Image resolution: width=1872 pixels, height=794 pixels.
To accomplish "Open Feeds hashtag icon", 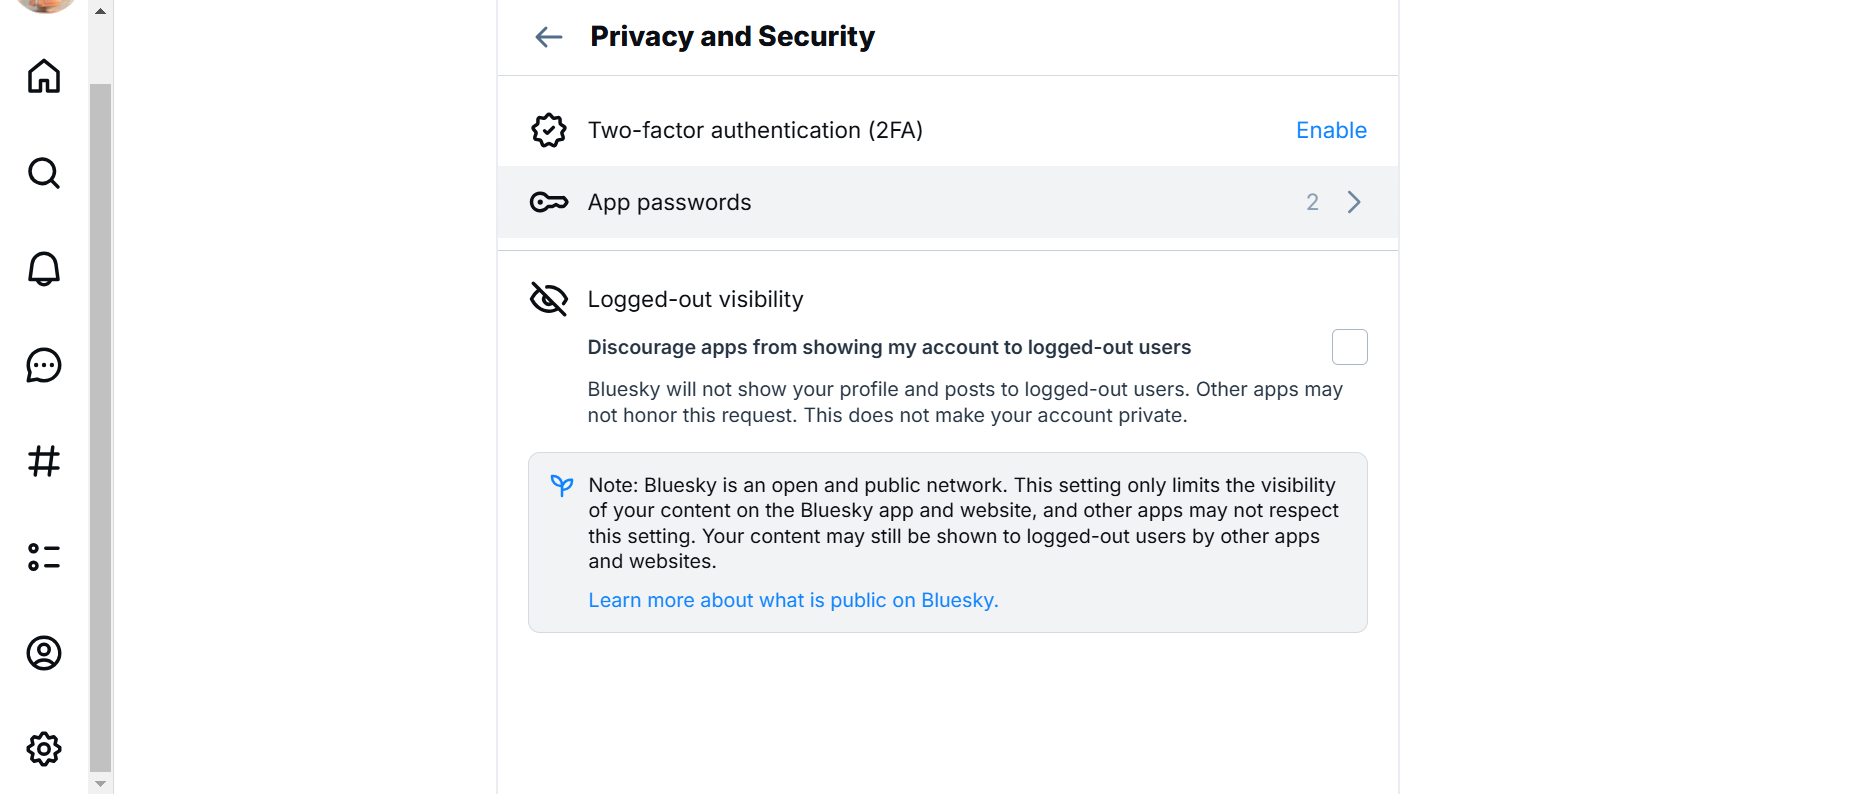I will coord(44,461).
